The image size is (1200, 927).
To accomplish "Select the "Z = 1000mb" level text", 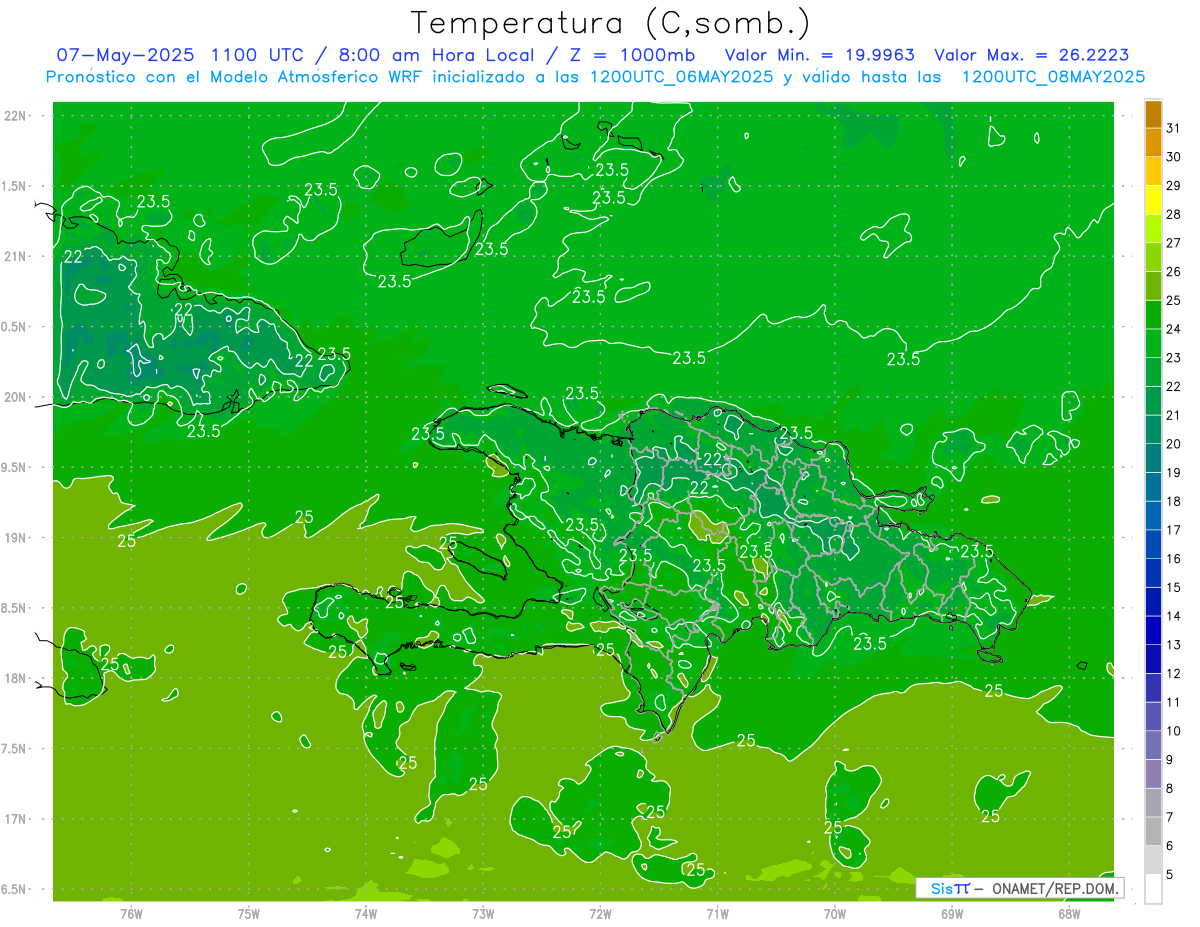I will coord(630,55).
